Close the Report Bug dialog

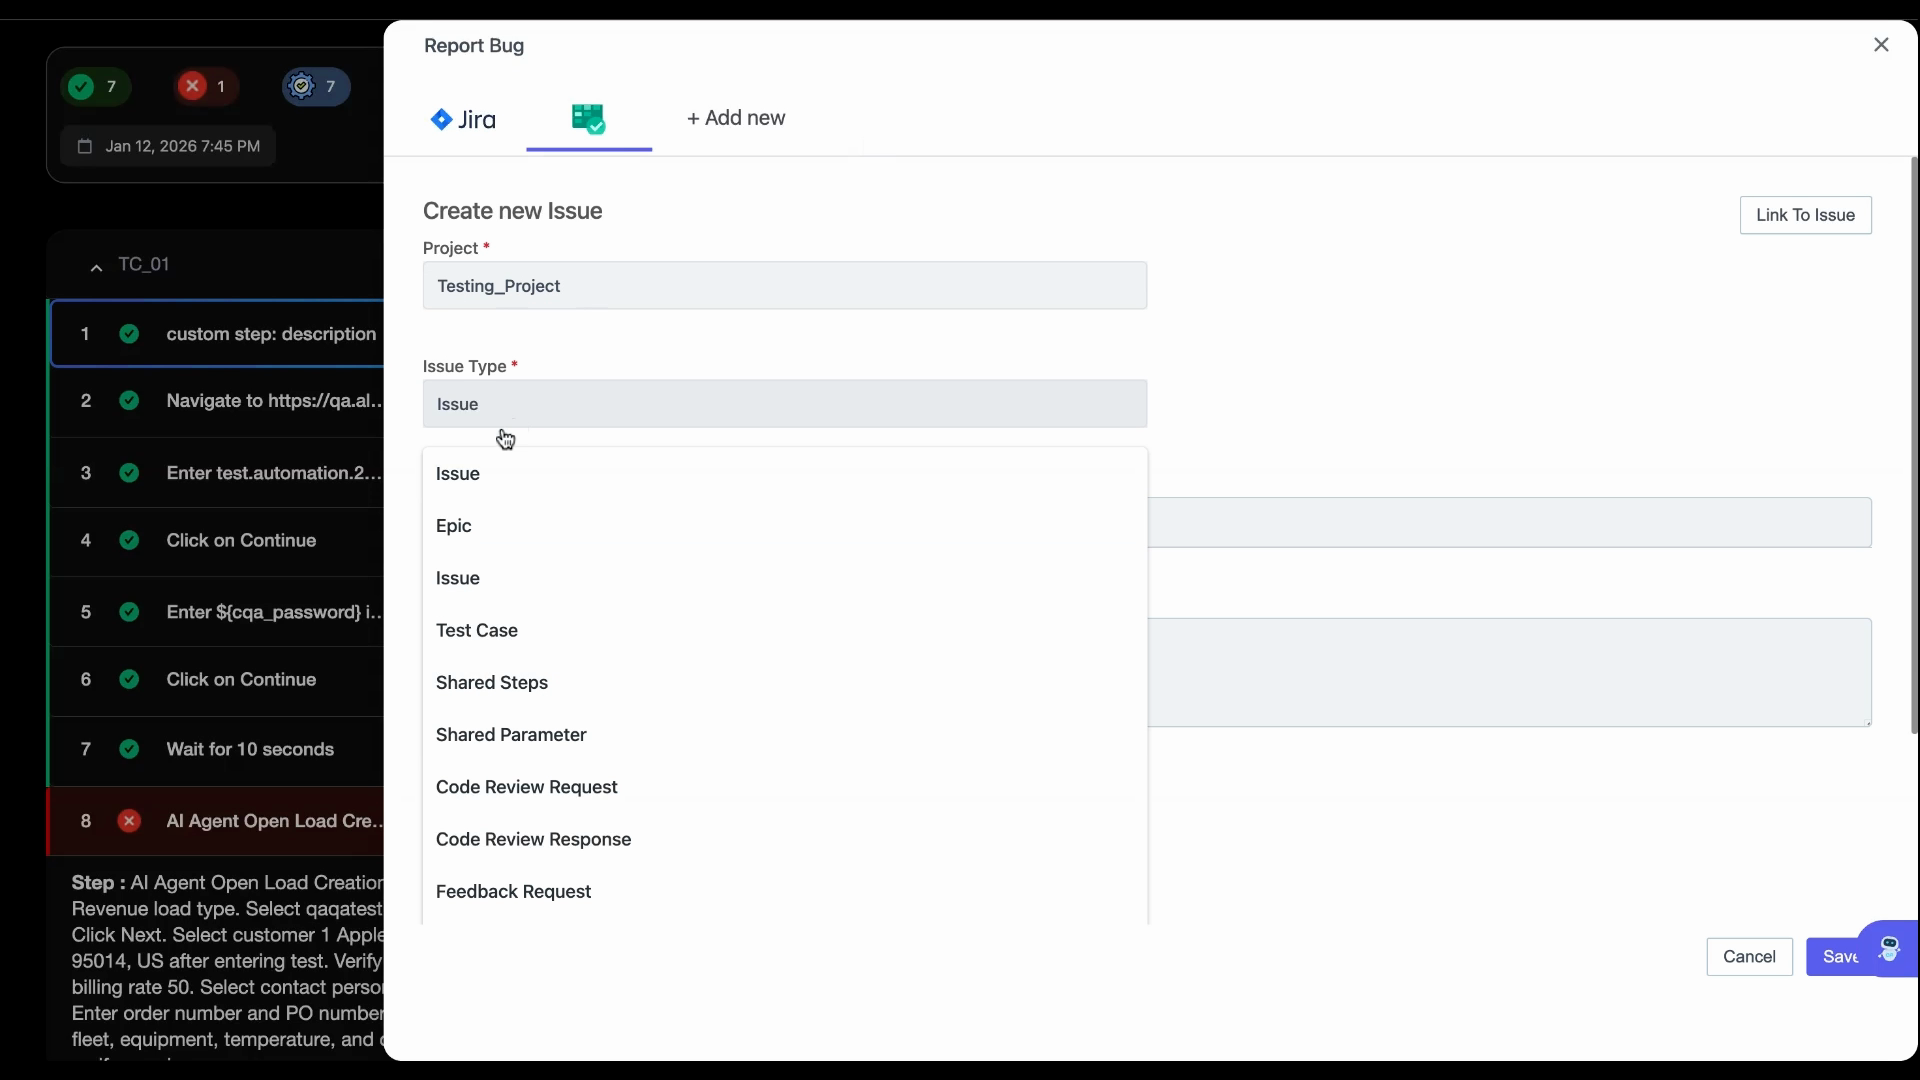(x=1881, y=45)
